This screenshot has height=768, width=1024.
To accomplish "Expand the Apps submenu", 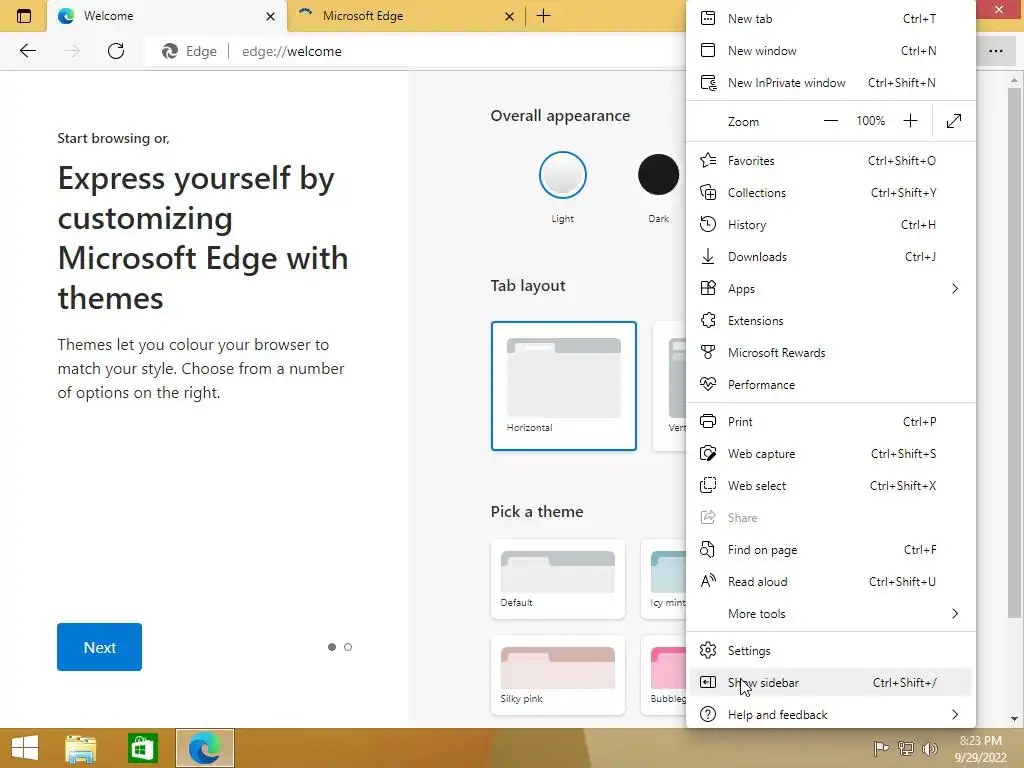I will coord(955,288).
